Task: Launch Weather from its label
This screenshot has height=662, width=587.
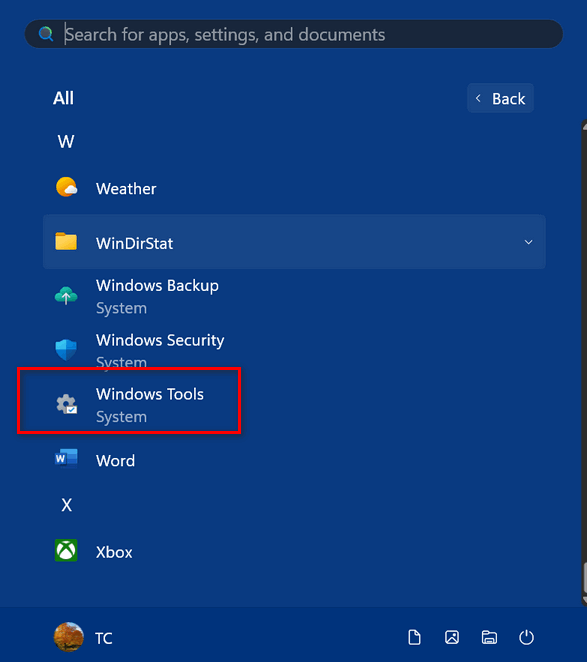Action: 126,189
